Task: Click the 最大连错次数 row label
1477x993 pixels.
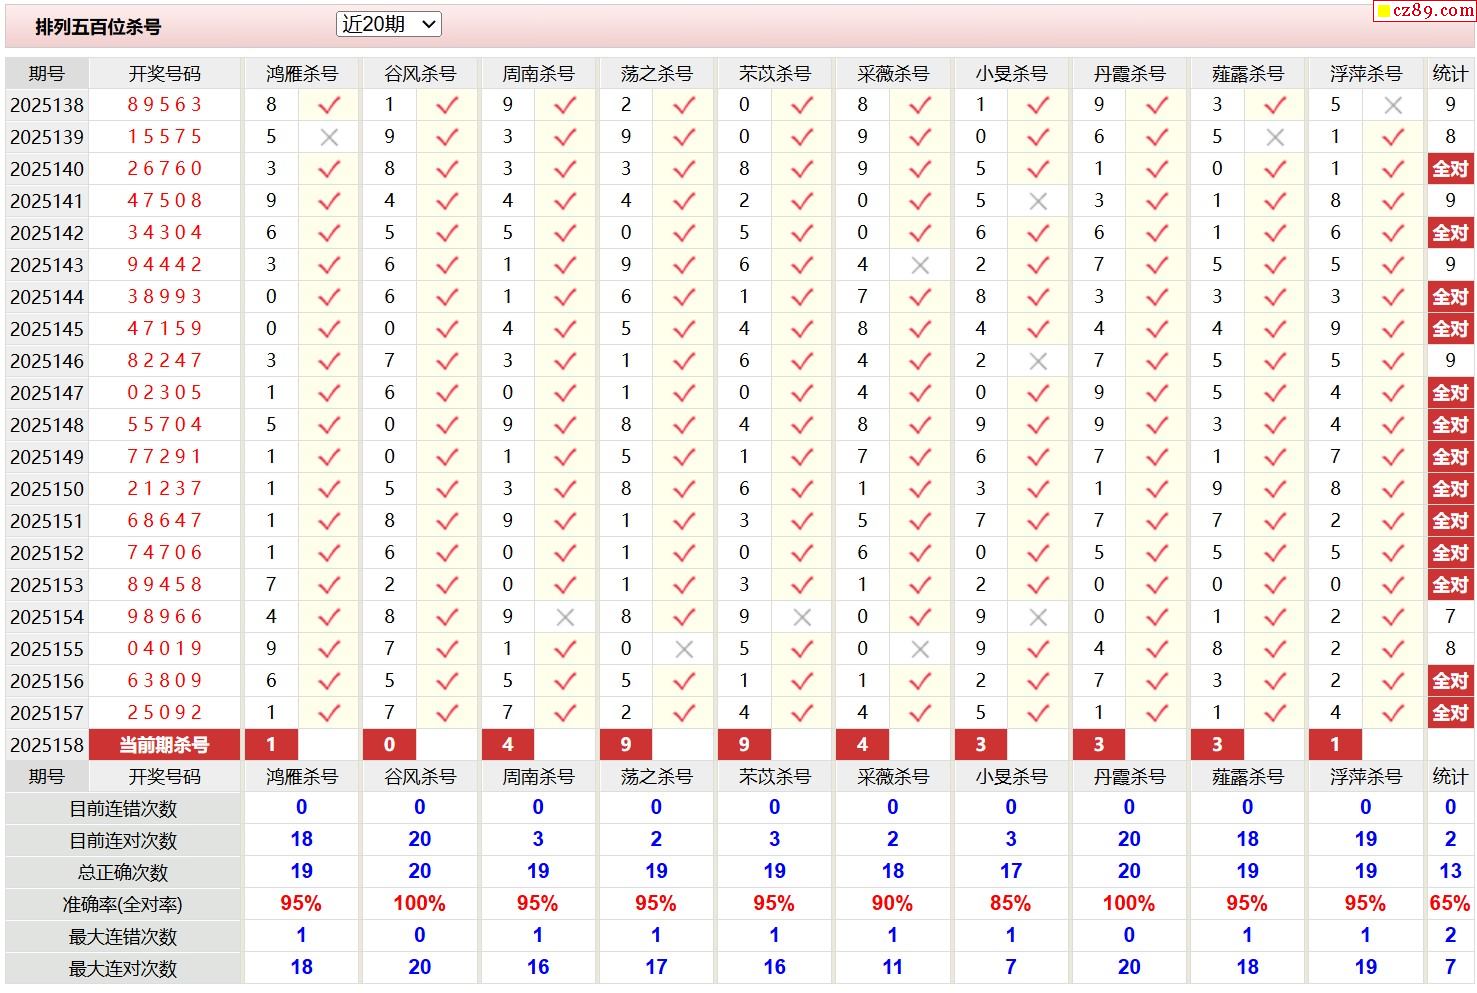Action: (123, 937)
